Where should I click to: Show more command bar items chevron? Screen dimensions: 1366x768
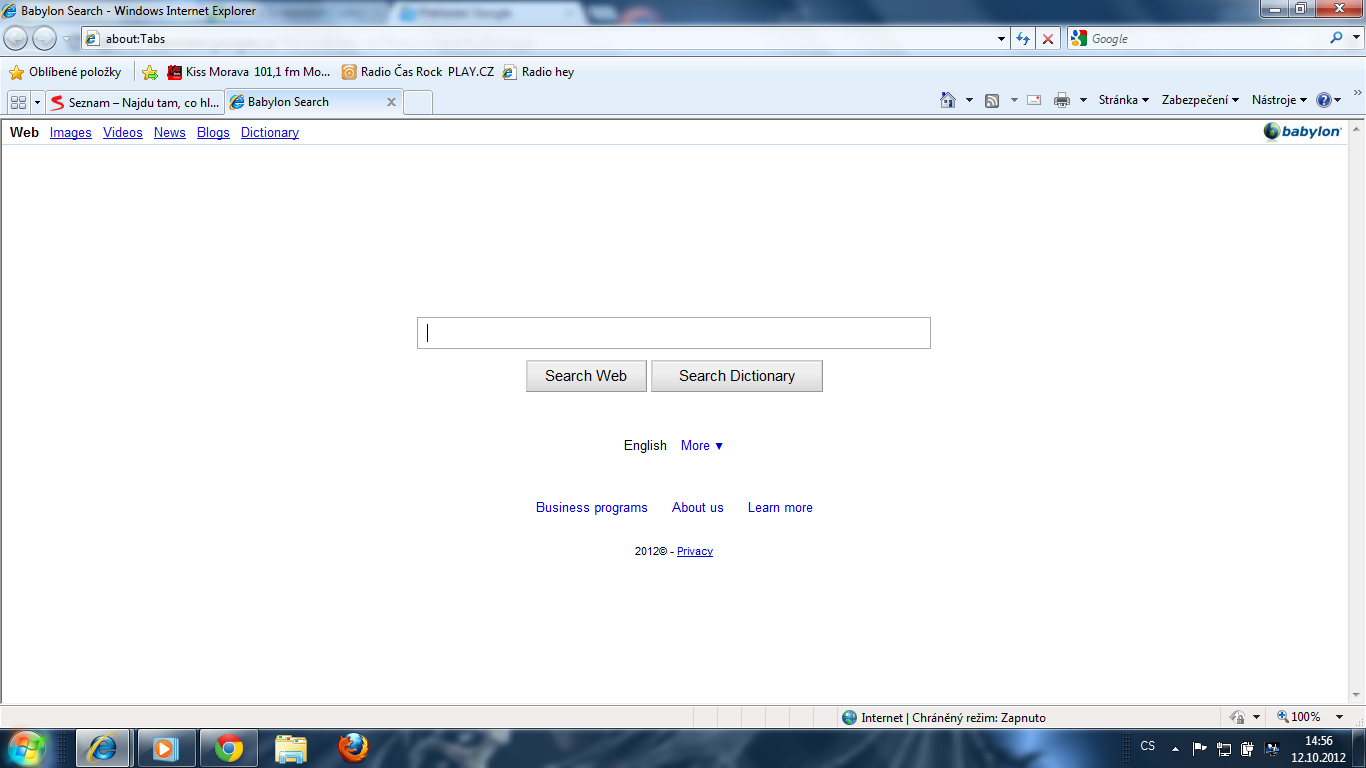(x=1357, y=92)
